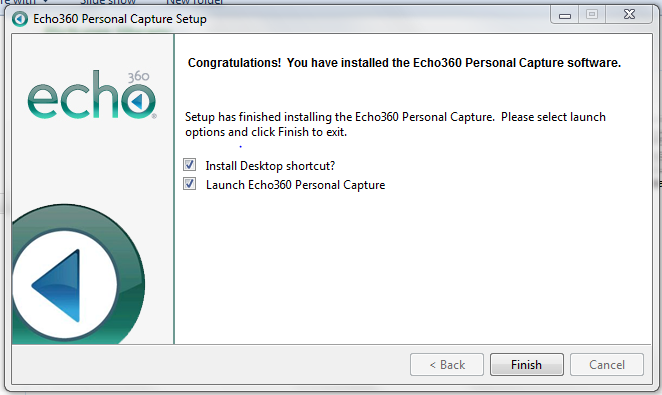Image resolution: width=662 pixels, height=395 pixels.
Task: Minimize the Echo360 Setup window
Action: 564,15
